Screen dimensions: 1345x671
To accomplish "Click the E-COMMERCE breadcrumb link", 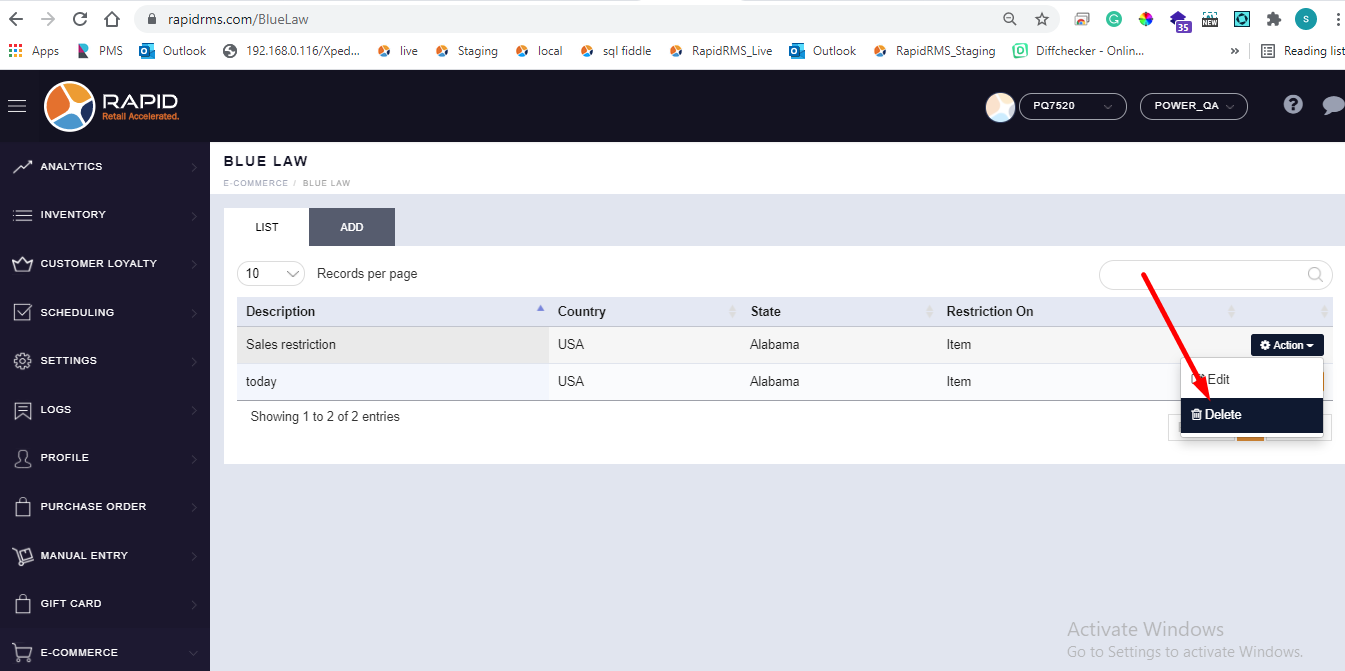I will [255, 183].
